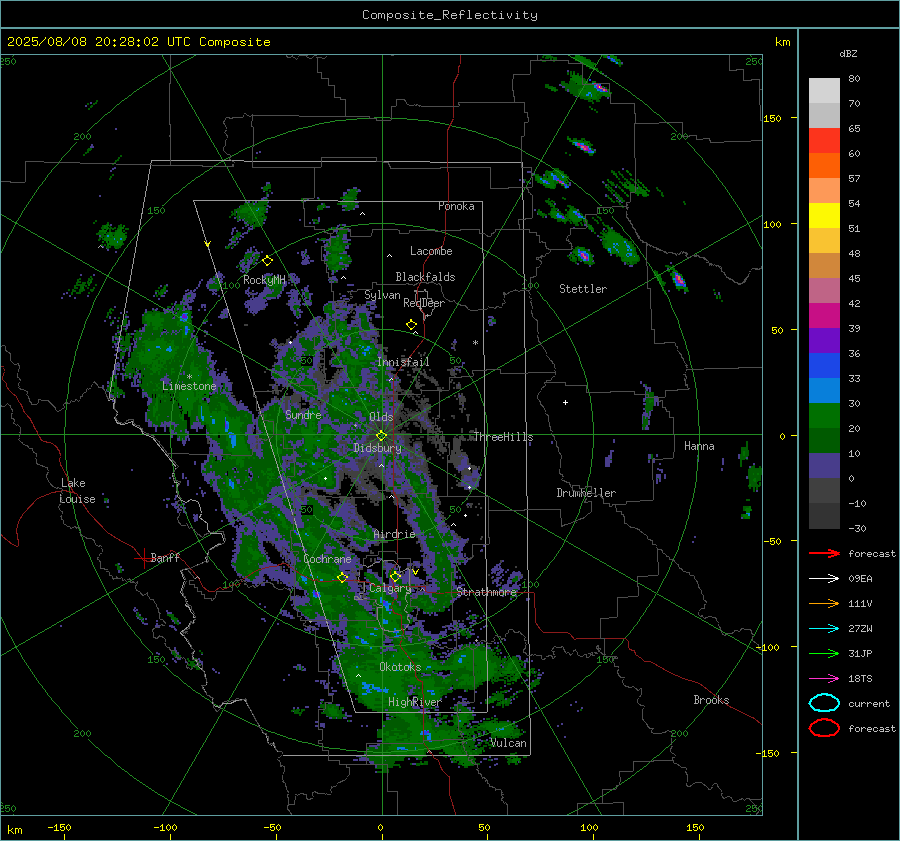Screen dimensions: 900x841
Task: Click the red cross marker at Banff
Action: (x=143, y=558)
